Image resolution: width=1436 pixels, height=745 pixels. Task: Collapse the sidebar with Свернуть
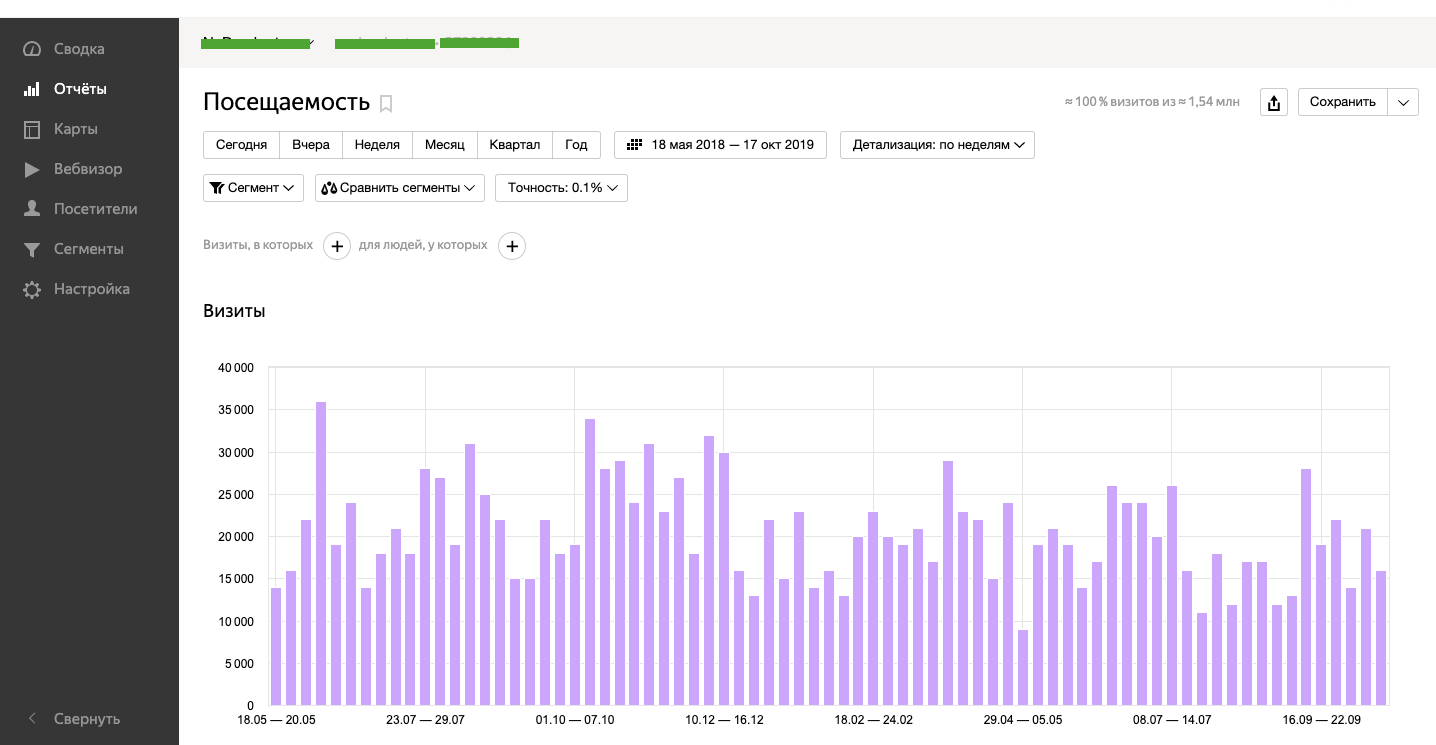pyautogui.click(x=74, y=718)
